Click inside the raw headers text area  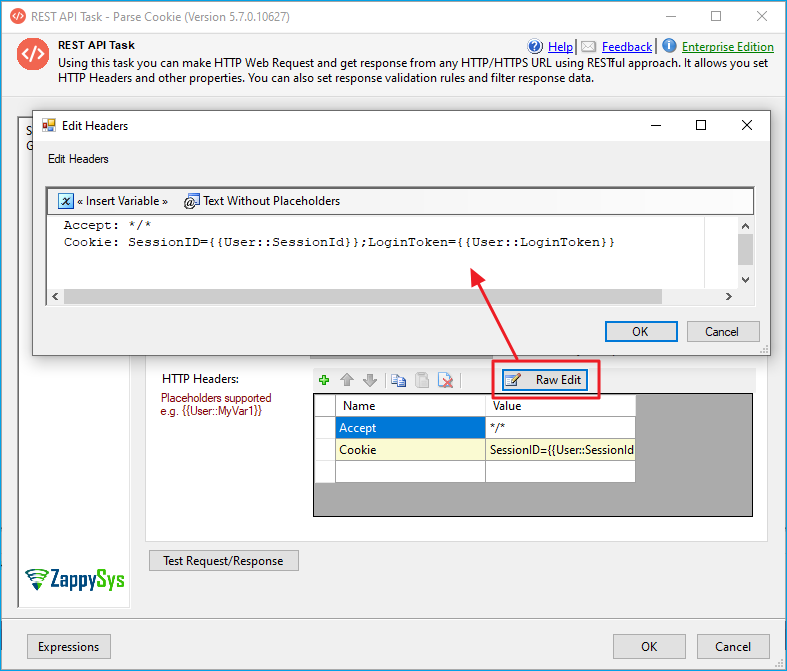click(400, 265)
